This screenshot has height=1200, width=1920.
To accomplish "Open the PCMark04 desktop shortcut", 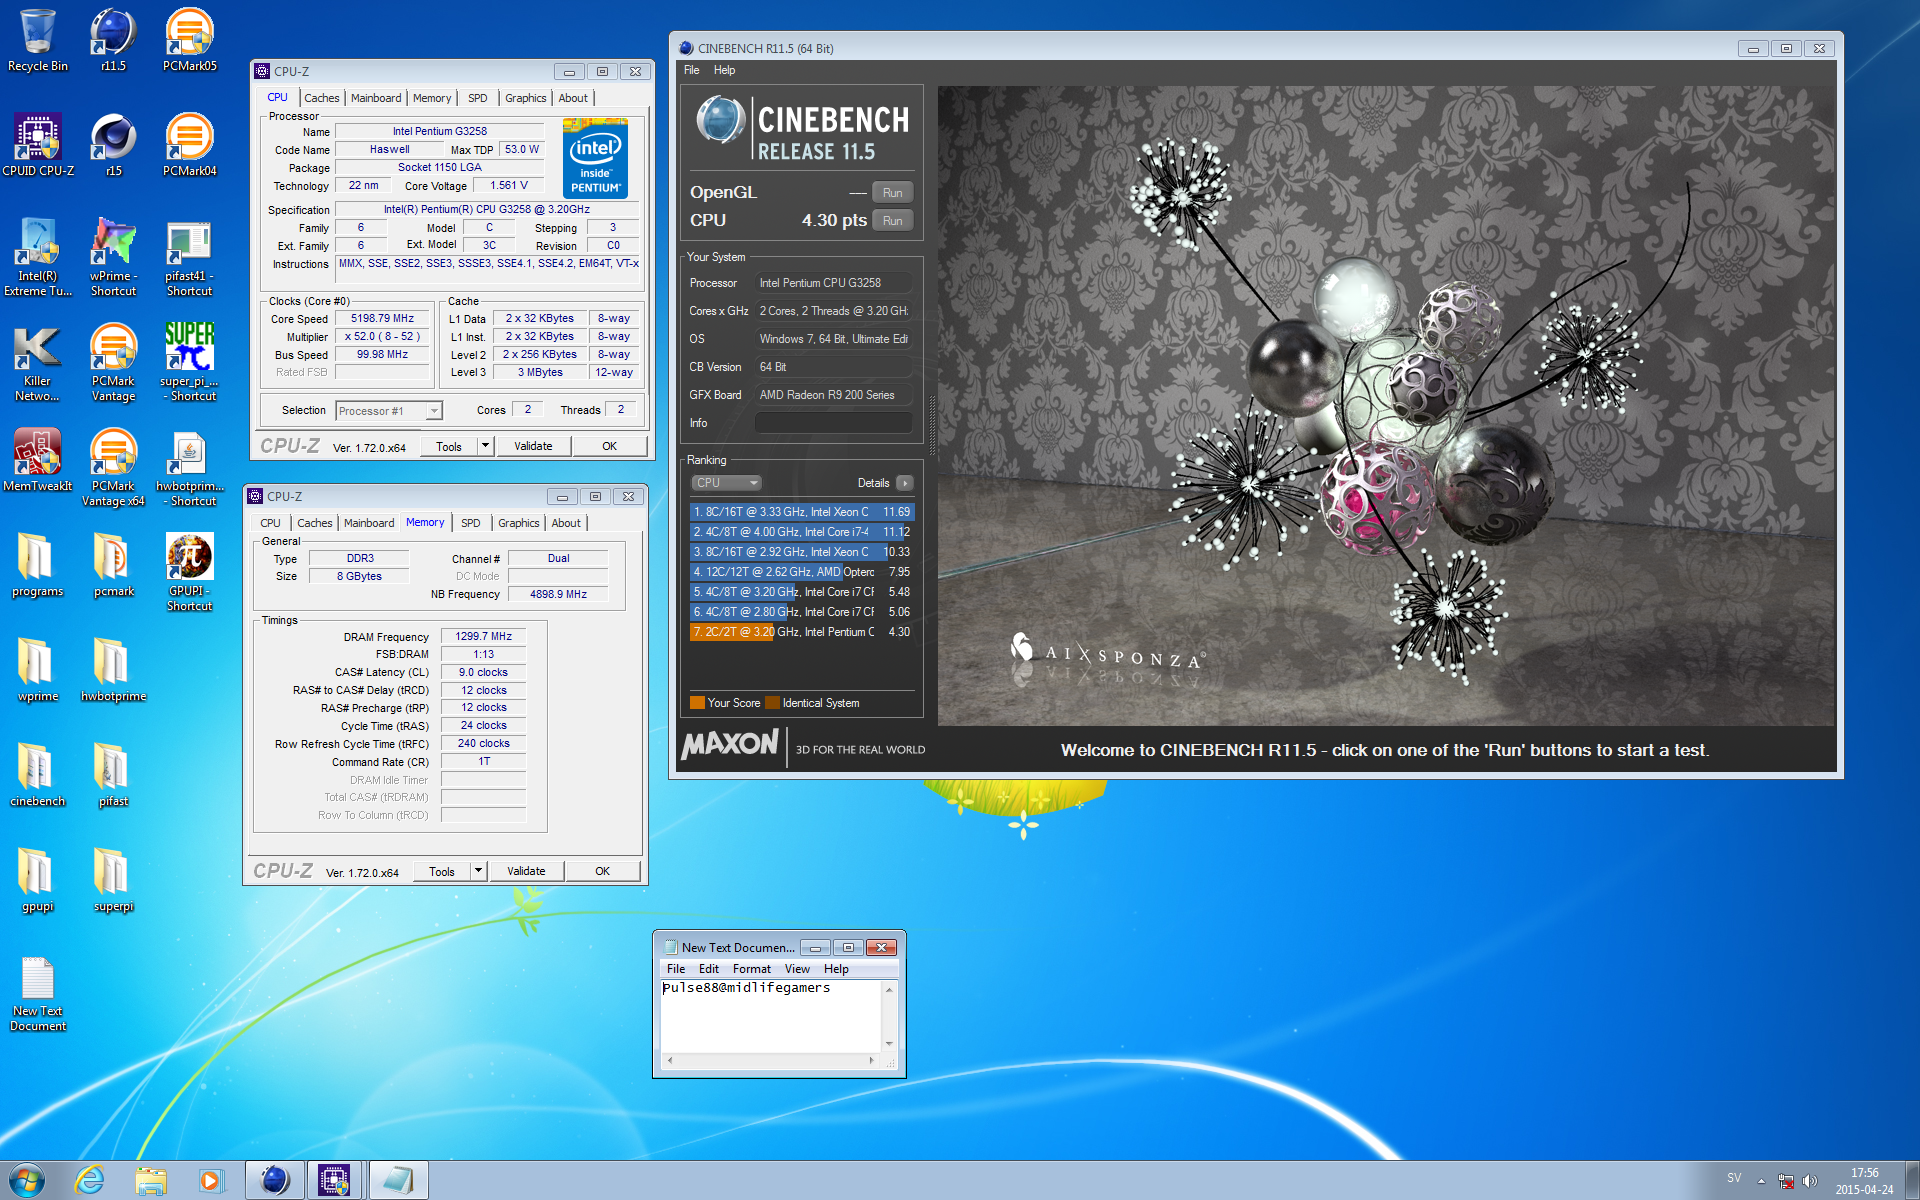I will tap(189, 145).
